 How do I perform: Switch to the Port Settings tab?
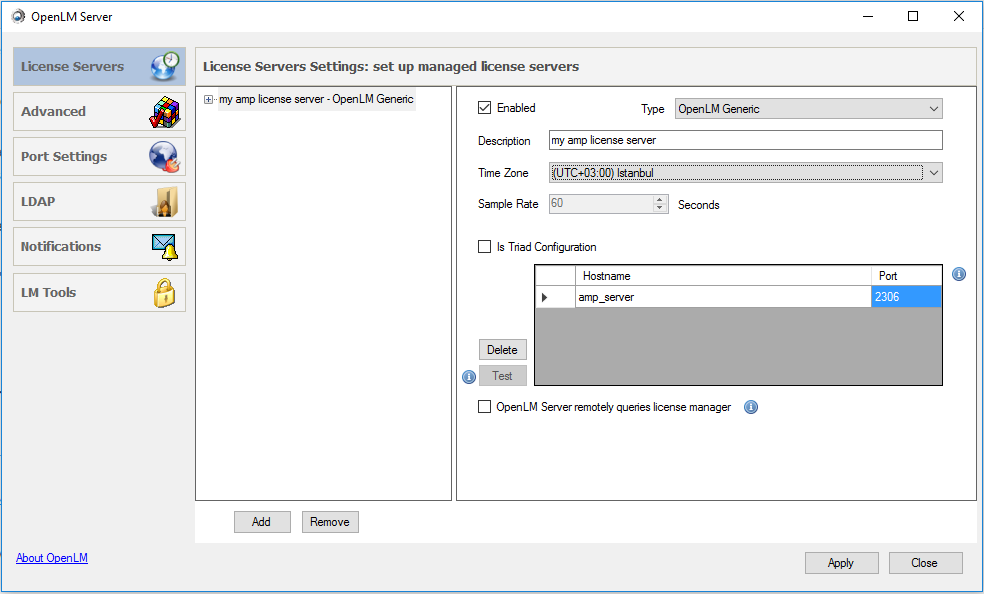tap(65, 157)
